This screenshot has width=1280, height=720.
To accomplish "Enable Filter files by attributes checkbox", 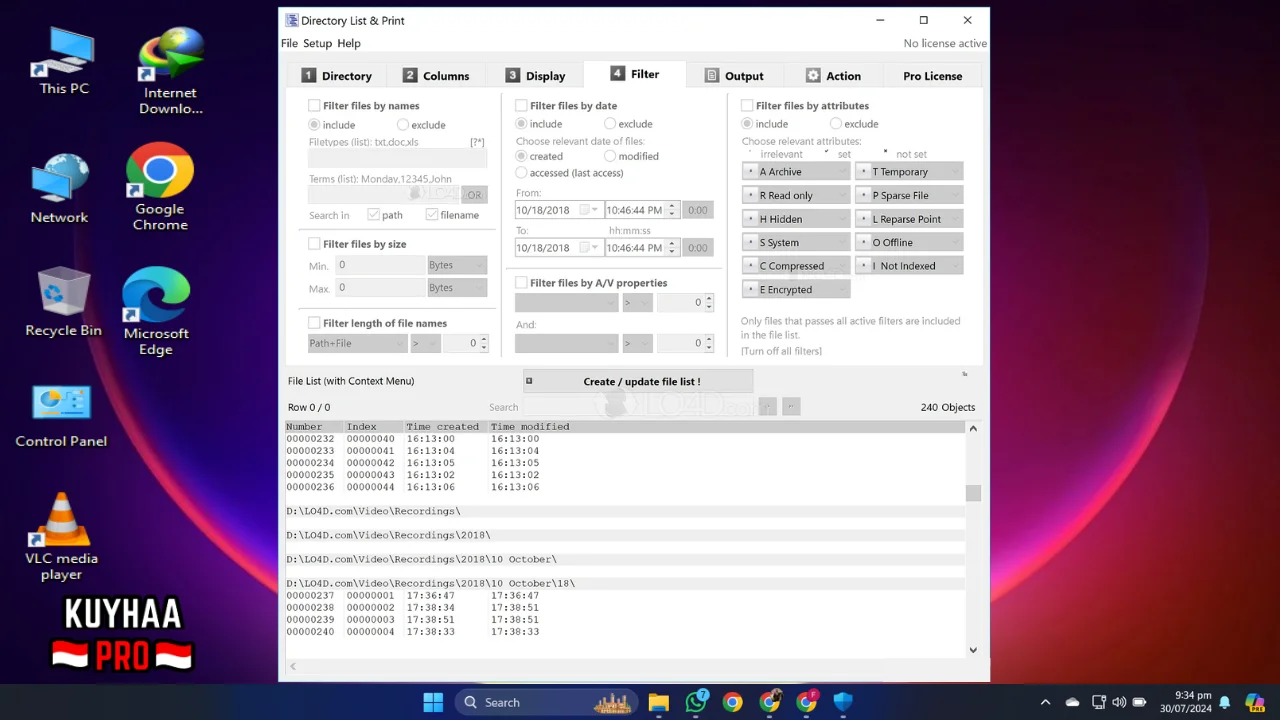I will point(747,105).
